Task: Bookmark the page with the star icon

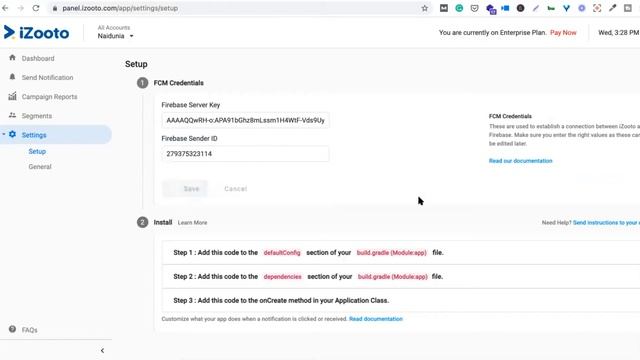Action: [424, 8]
